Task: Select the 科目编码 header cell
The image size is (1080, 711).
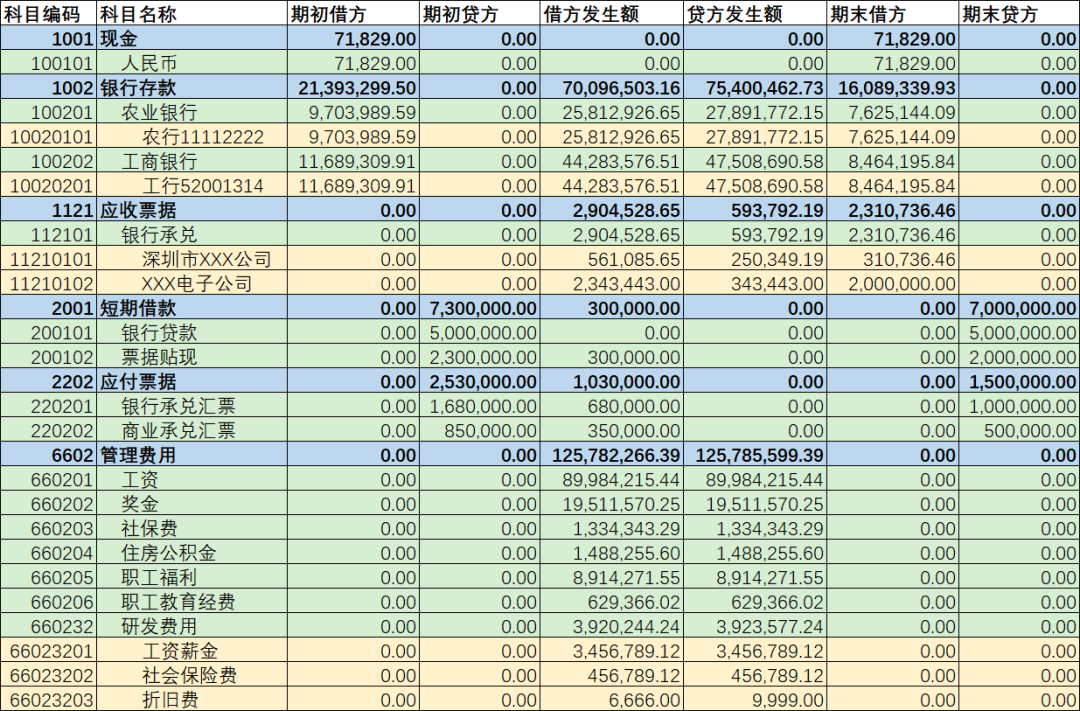Action: click(48, 14)
